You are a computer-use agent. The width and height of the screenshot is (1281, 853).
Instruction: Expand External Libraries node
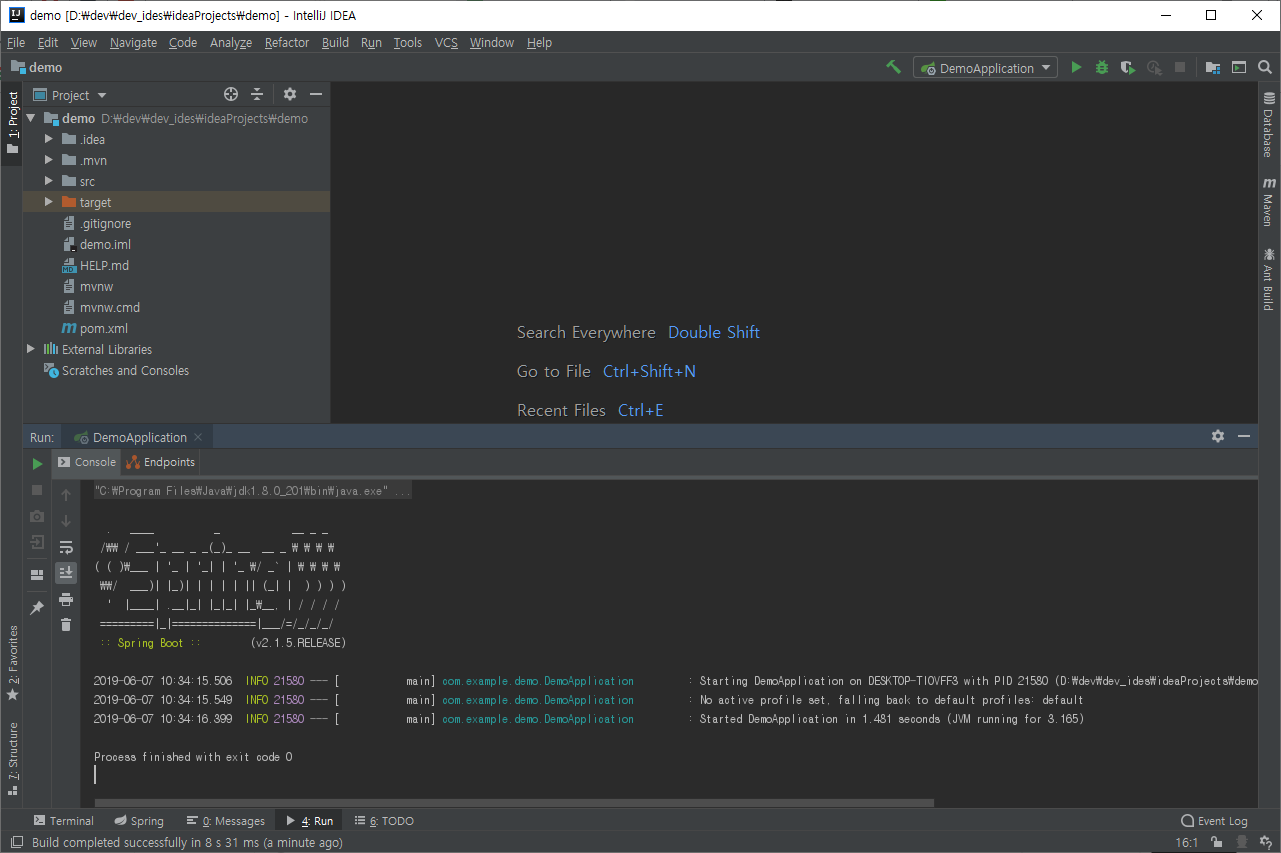(x=31, y=349)
